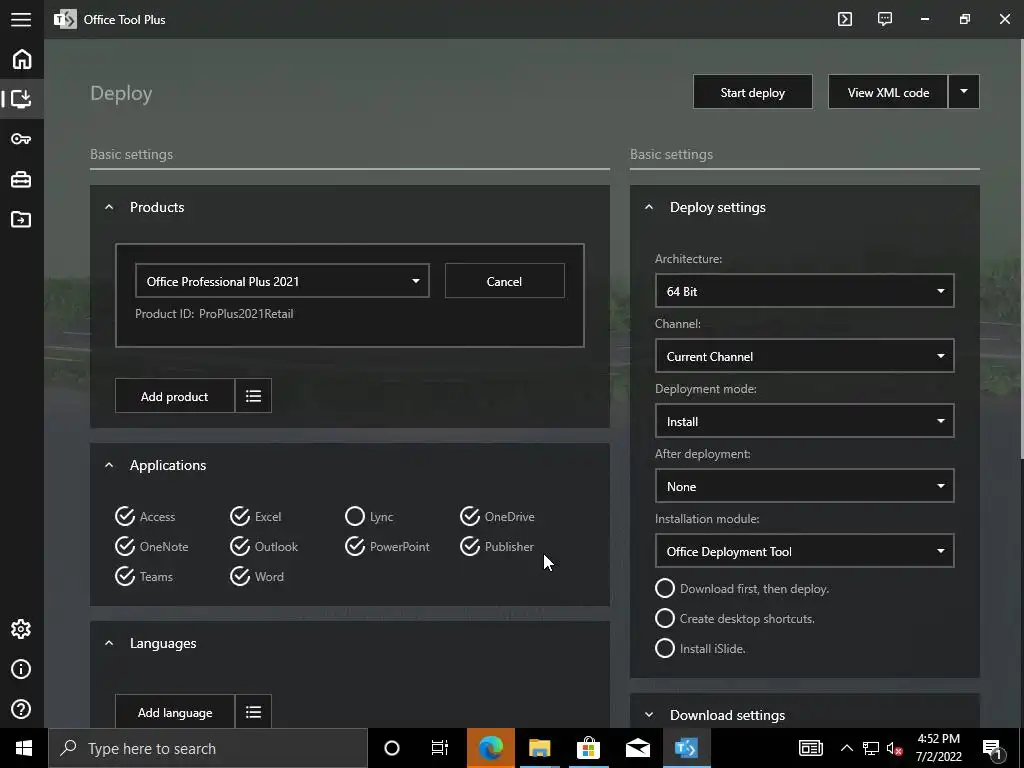Collapse the Deploy settings section
Viewport: 1024px width, 768px height.
point(649,207)
